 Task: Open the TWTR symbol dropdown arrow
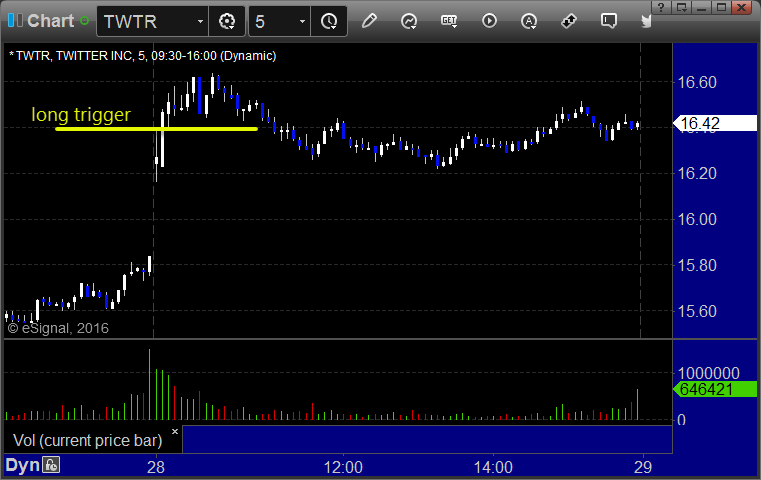tap(200, 21)
